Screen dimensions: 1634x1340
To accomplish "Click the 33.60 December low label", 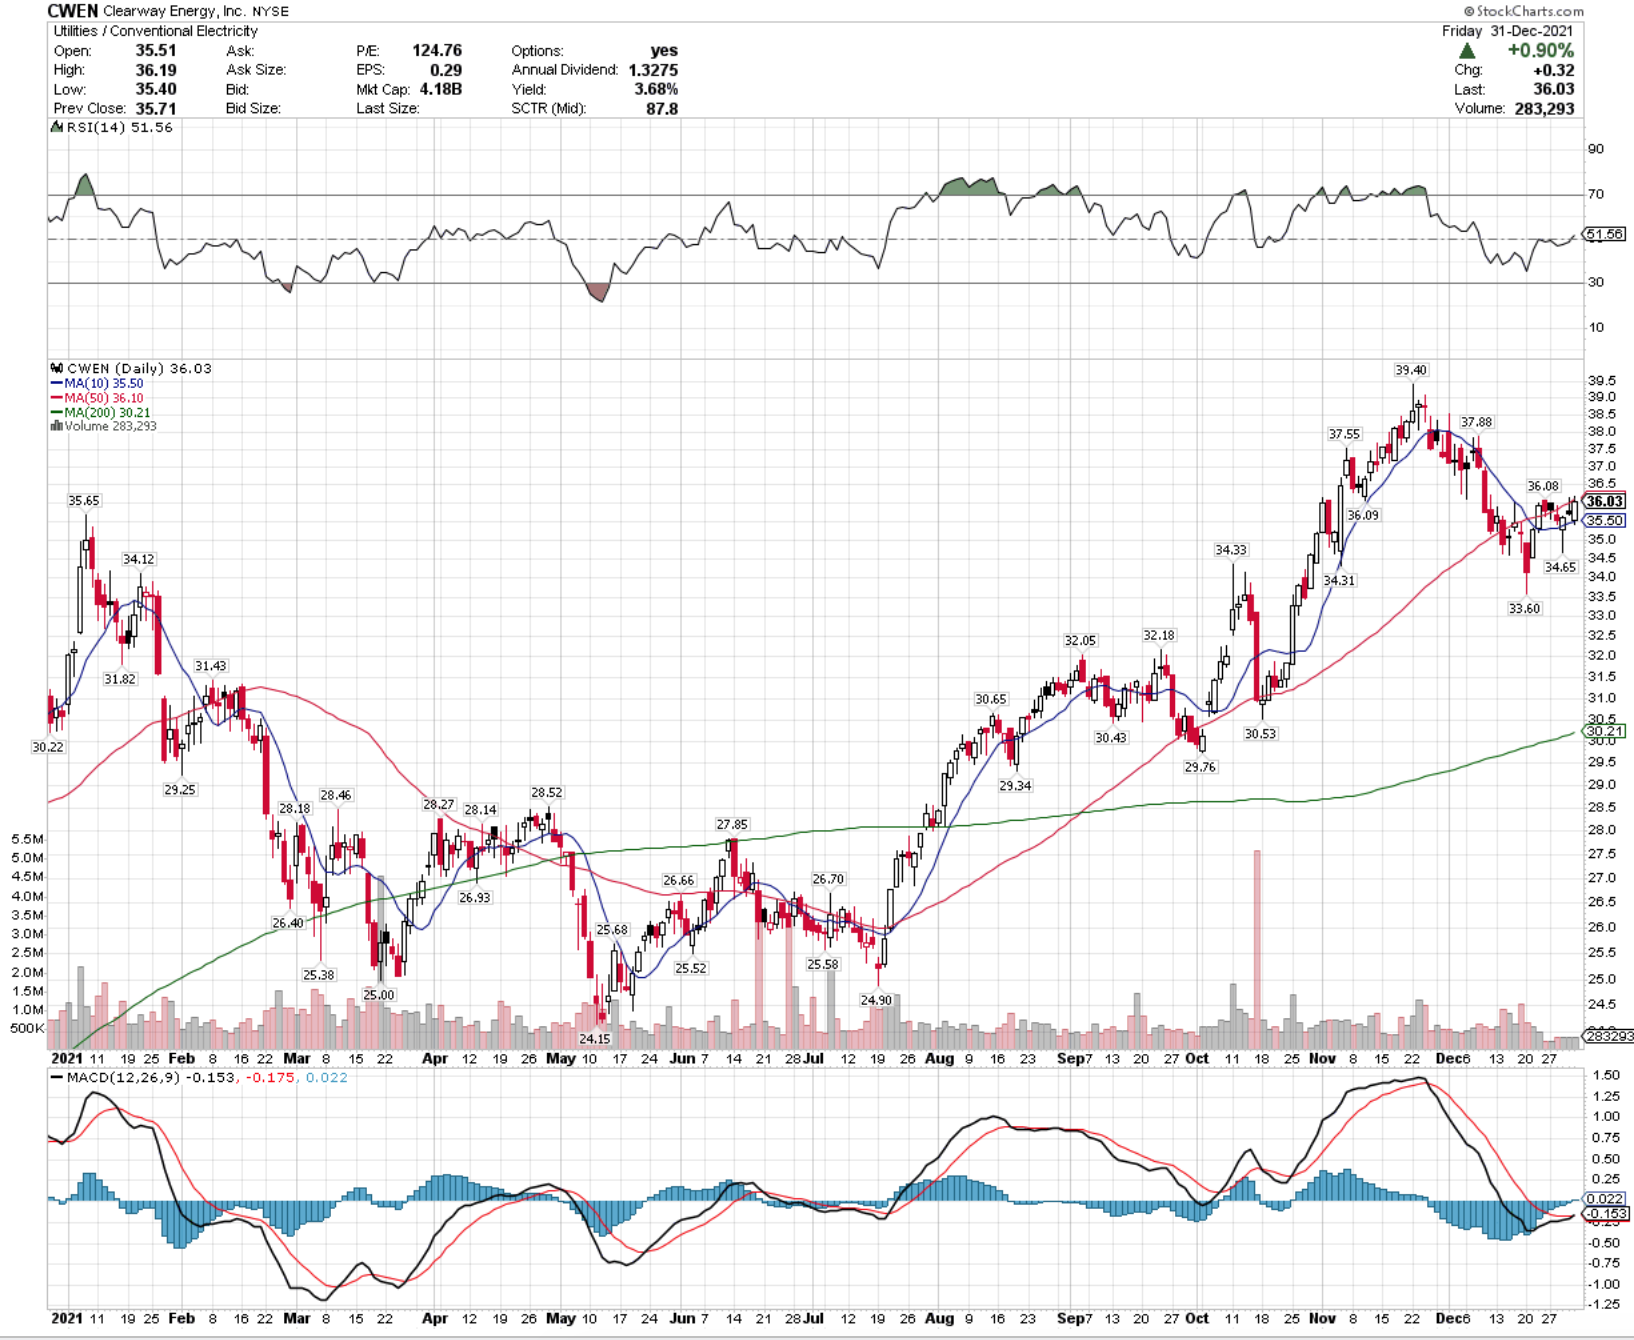I will tap(1524, 608).
